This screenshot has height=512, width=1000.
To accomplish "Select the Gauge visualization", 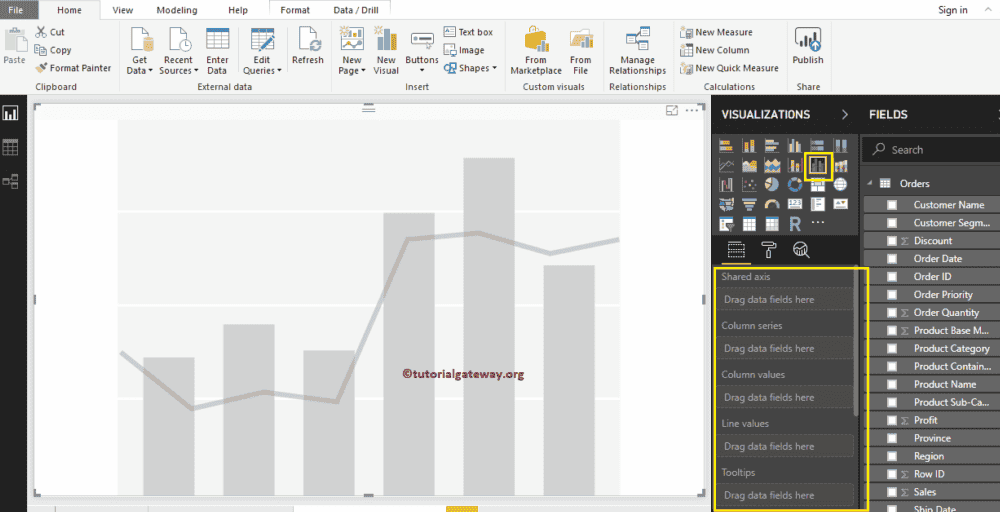I will [772, 205].
